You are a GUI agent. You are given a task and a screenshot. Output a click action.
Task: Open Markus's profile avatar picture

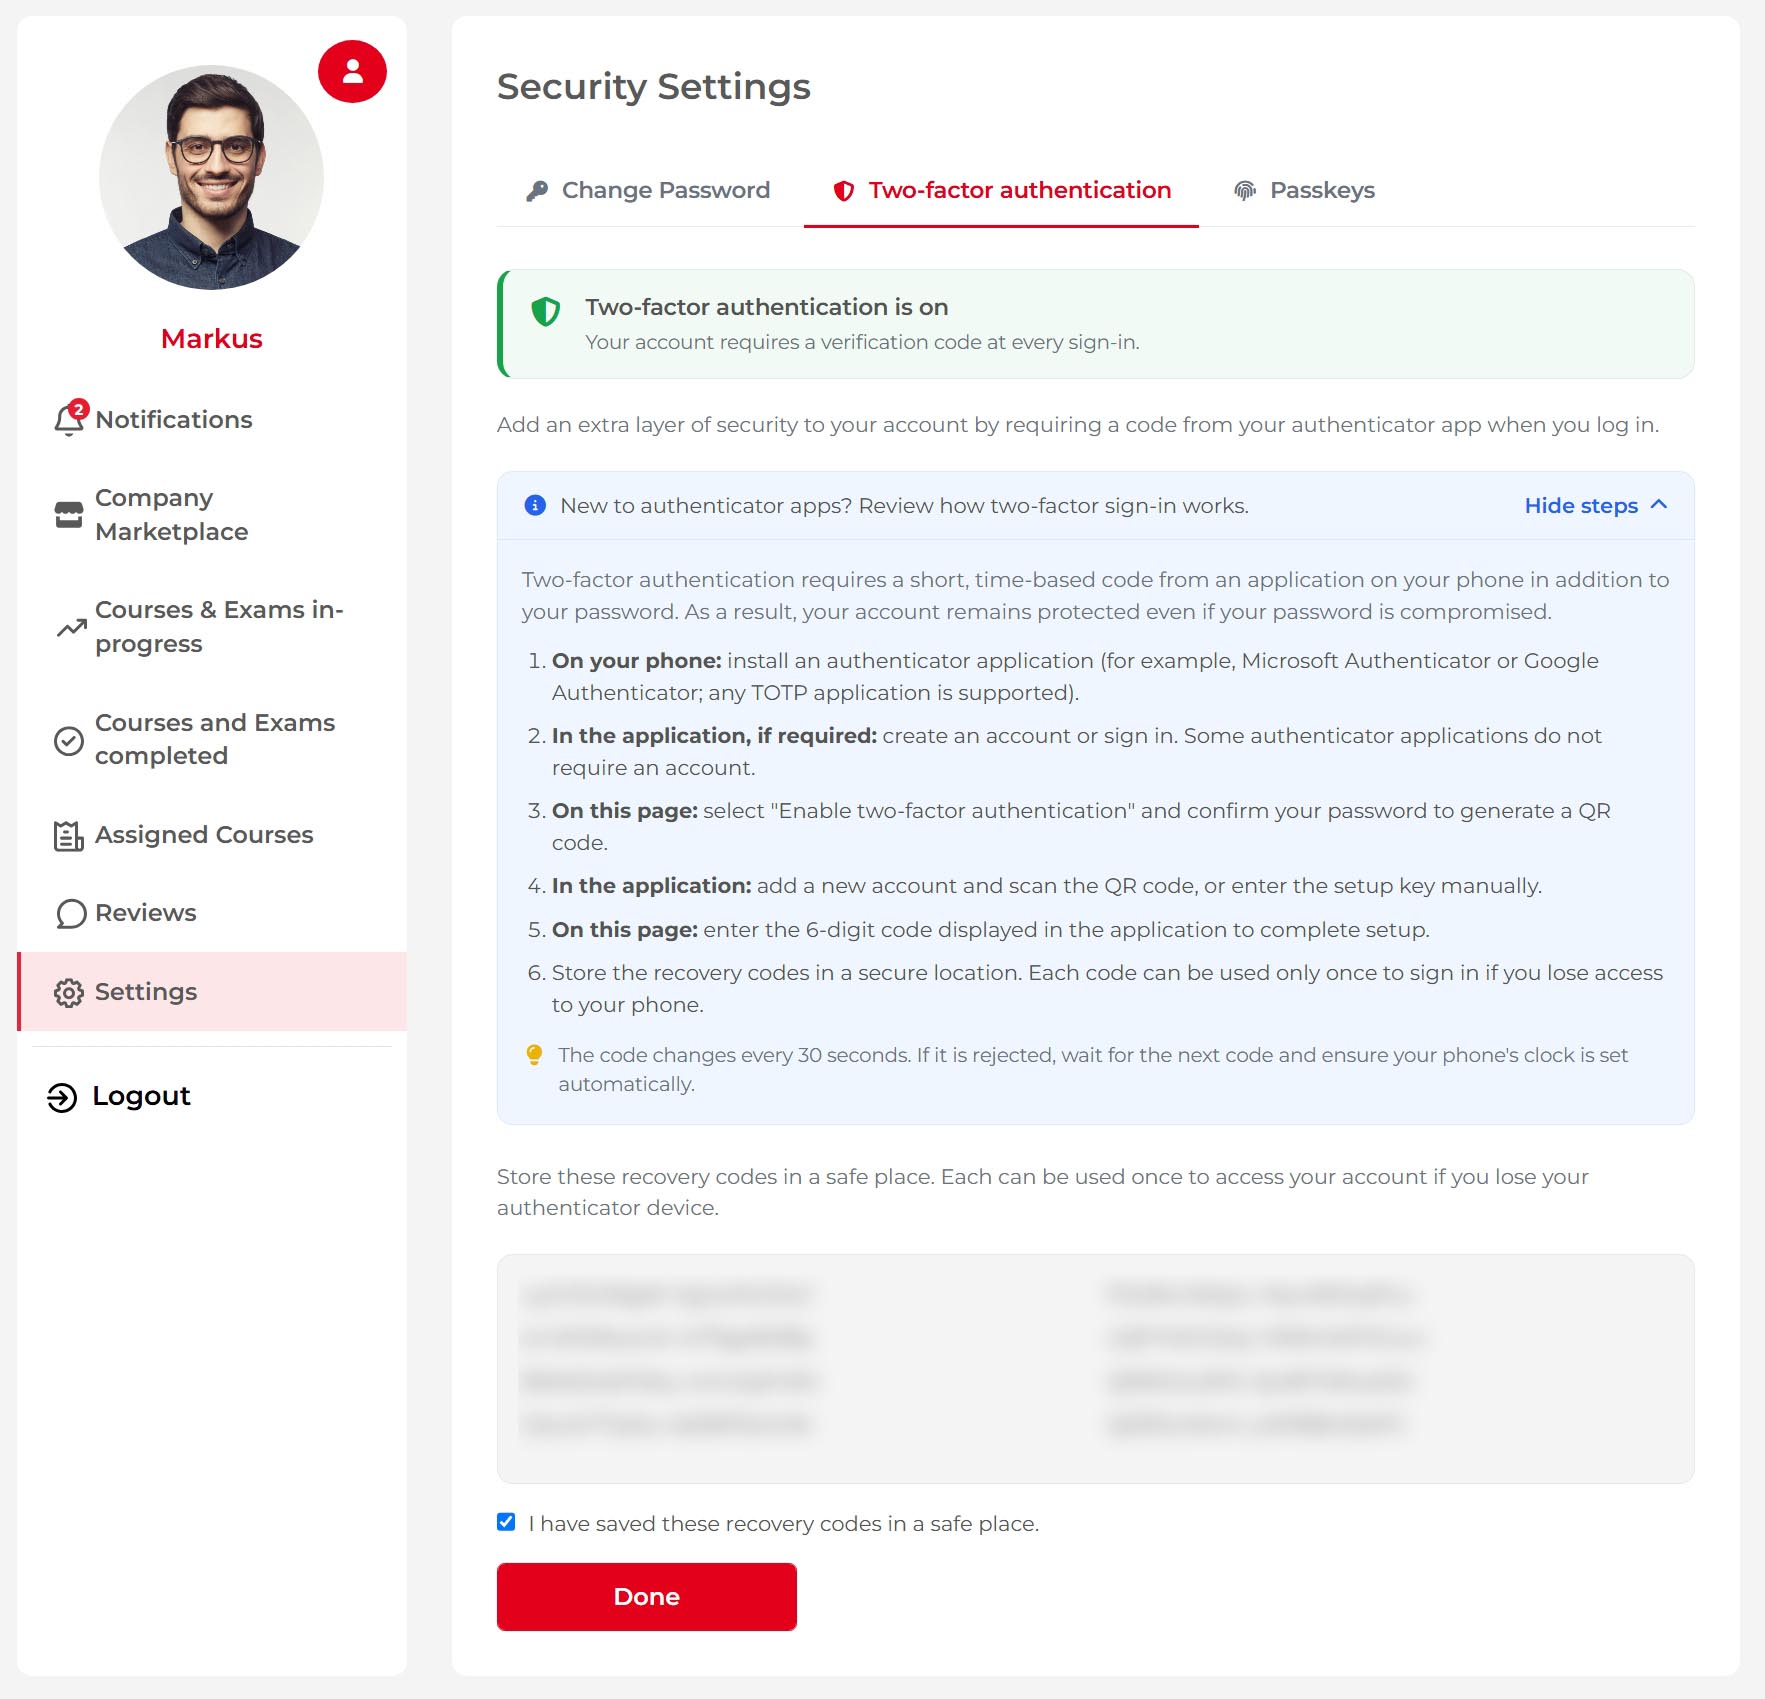click(x=211, y=178)
